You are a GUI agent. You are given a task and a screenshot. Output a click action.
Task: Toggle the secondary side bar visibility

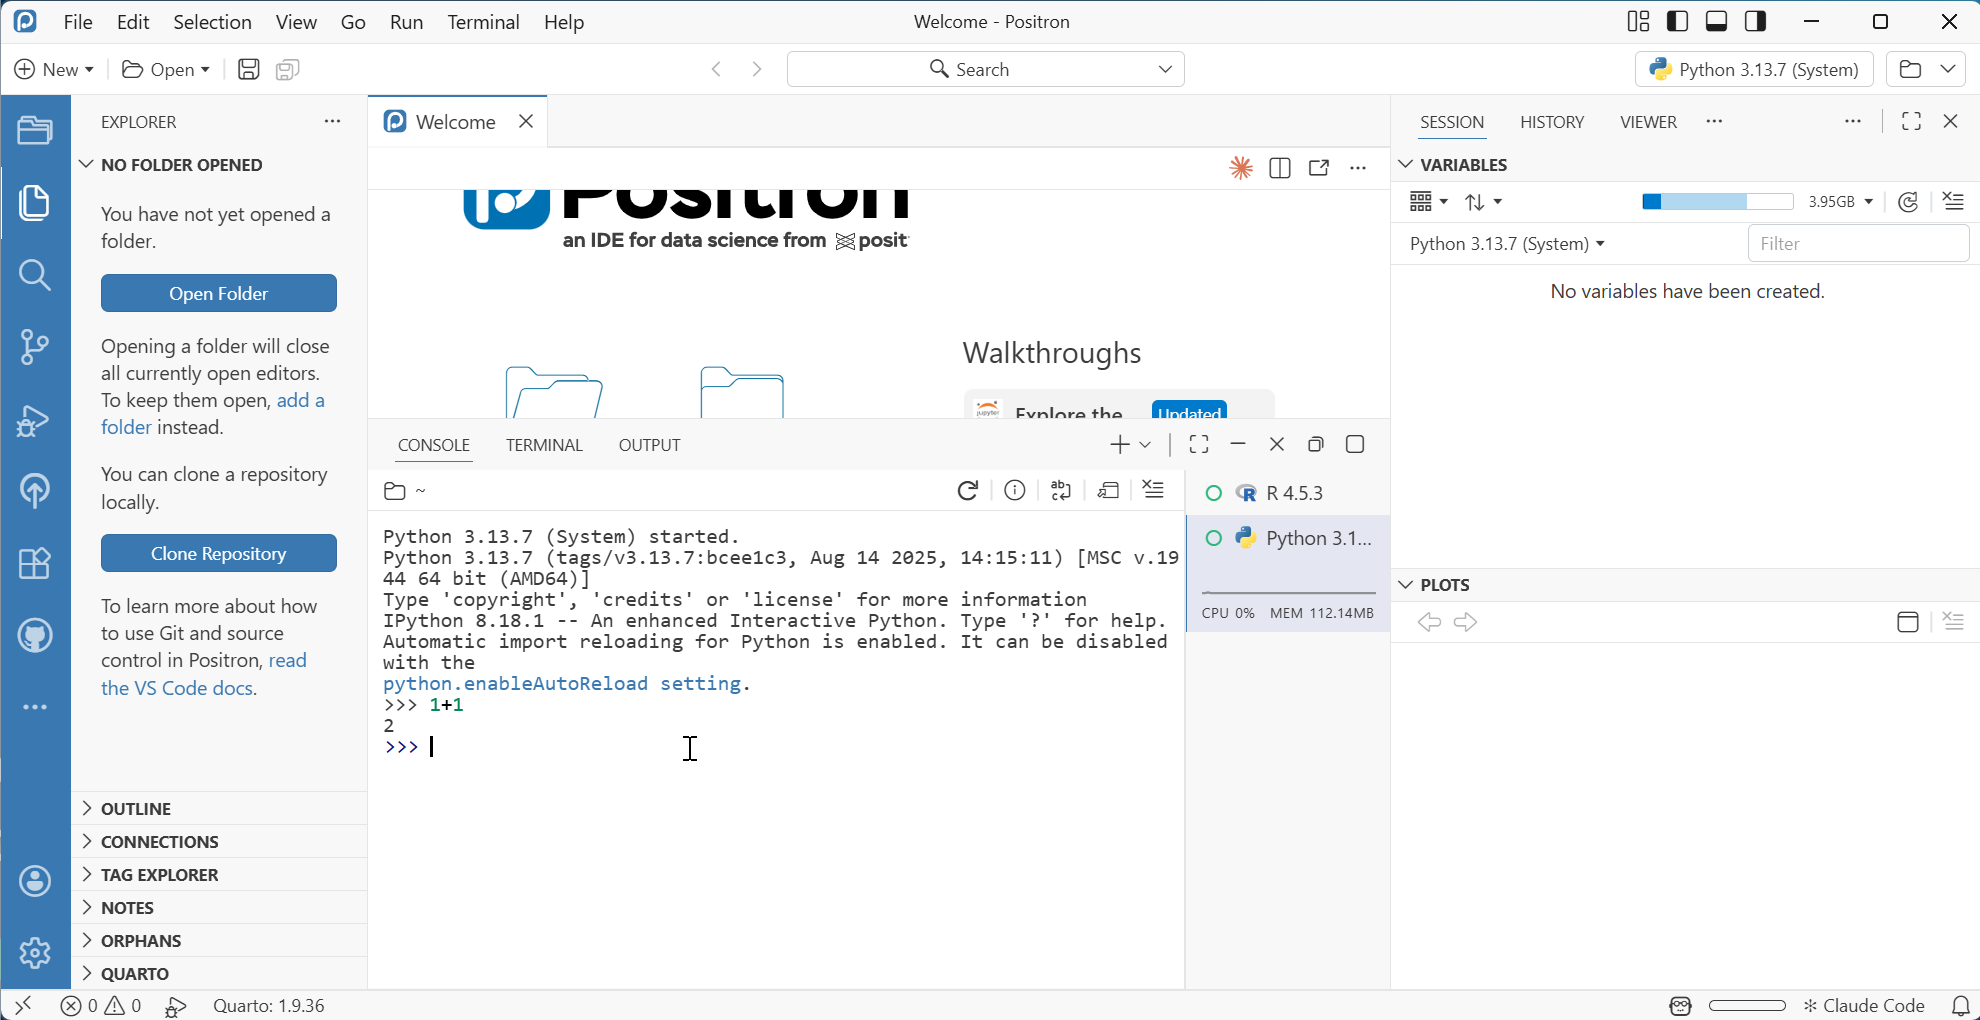pos(1756,21)
